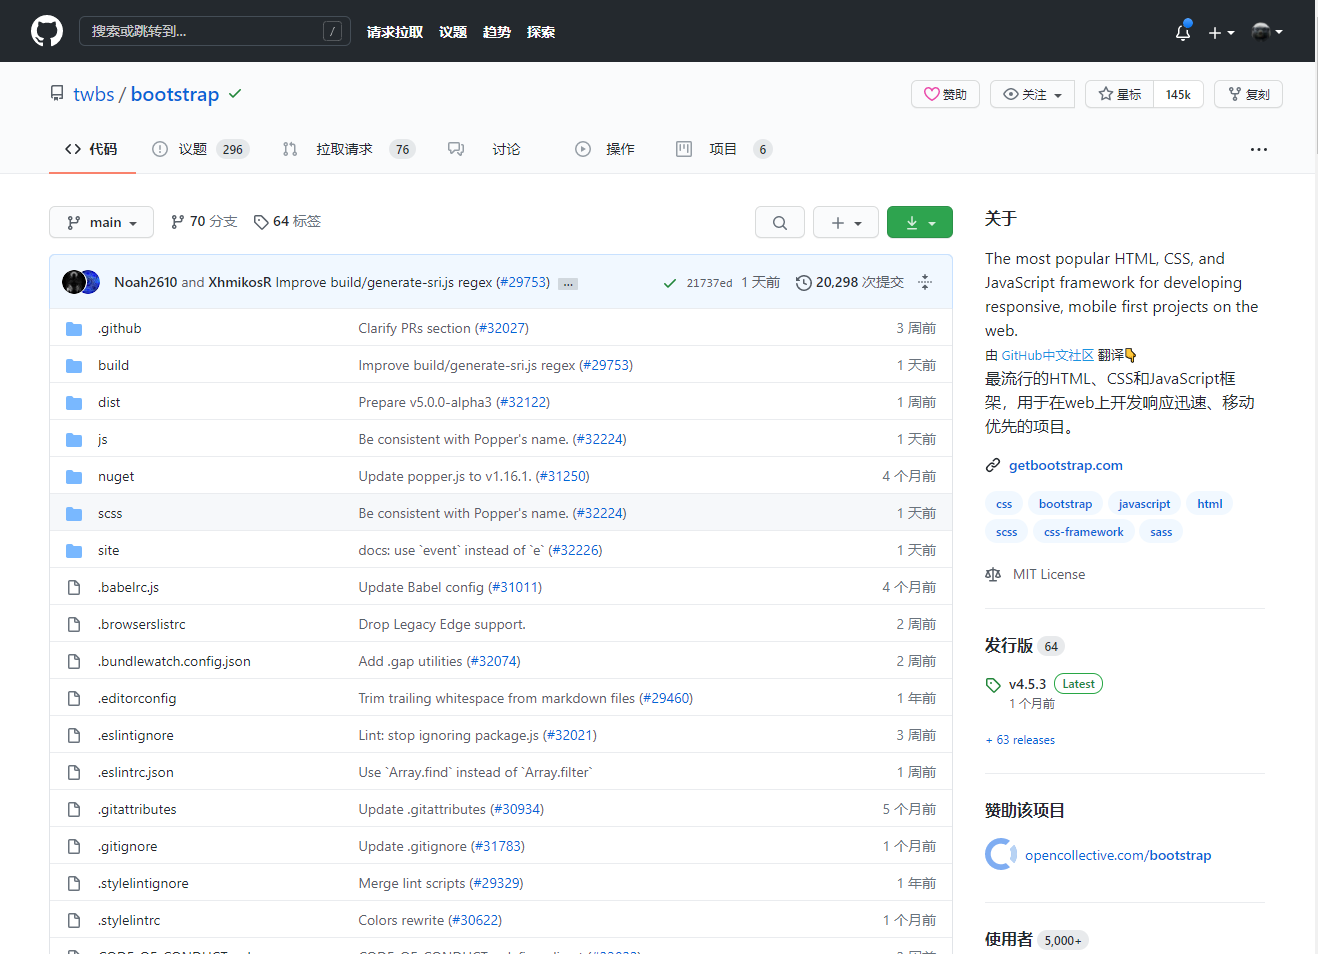Click the nuget folder icon

click(x=74, y=476)
